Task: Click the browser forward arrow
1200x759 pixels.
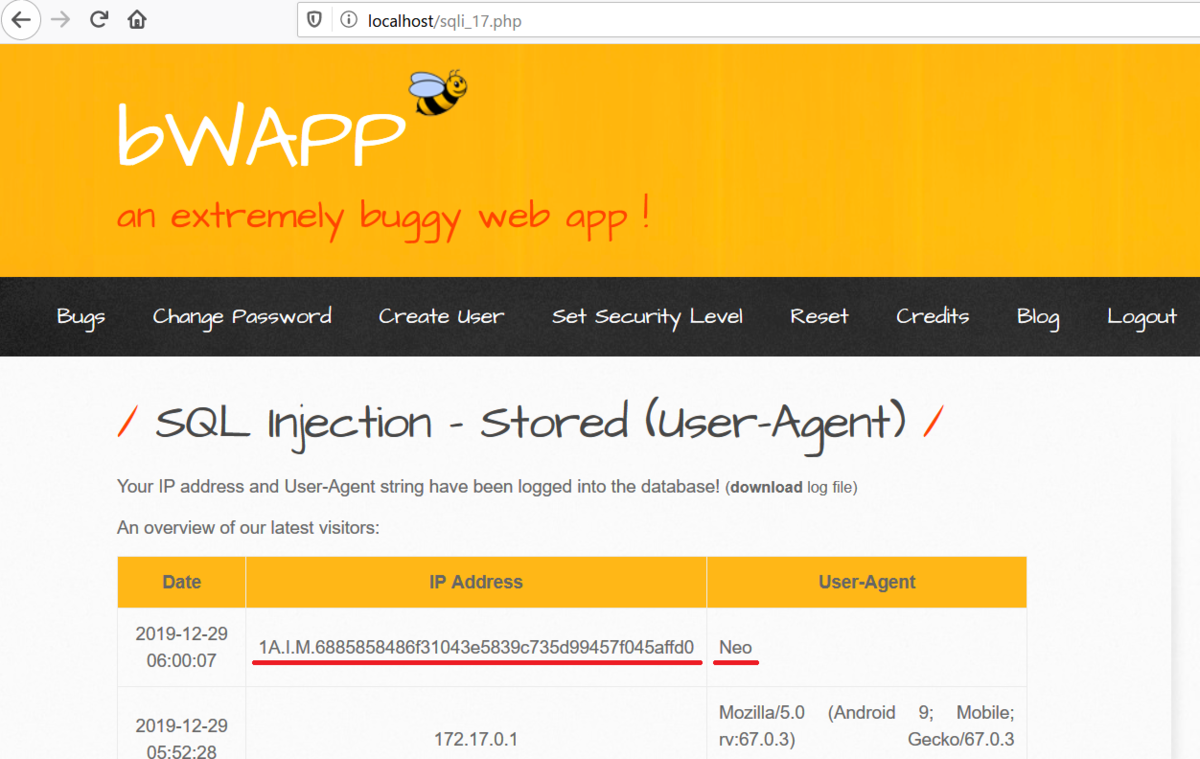Action: tap(61, 20)
